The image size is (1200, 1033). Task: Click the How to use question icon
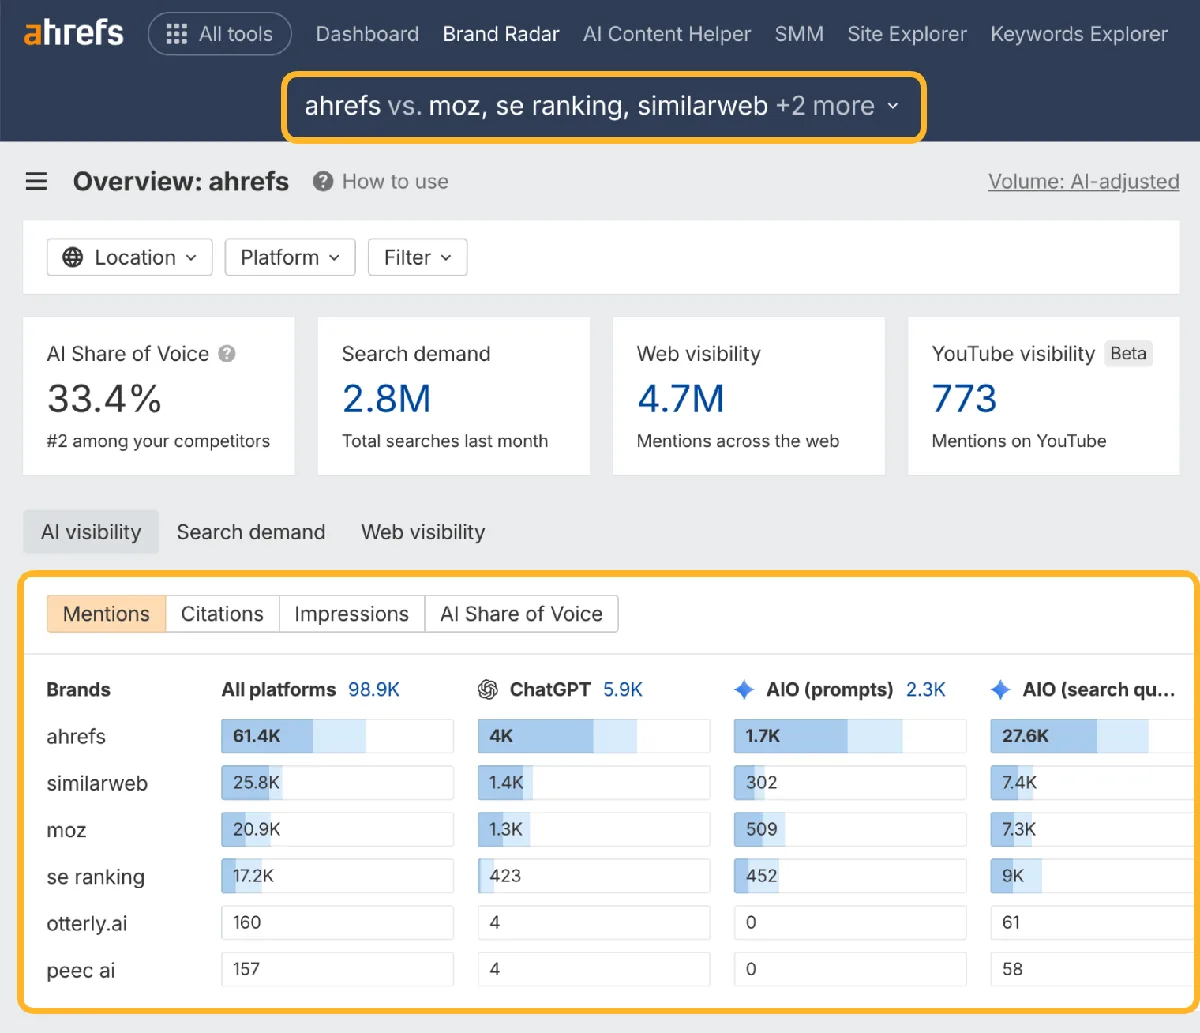pos(322,181)
